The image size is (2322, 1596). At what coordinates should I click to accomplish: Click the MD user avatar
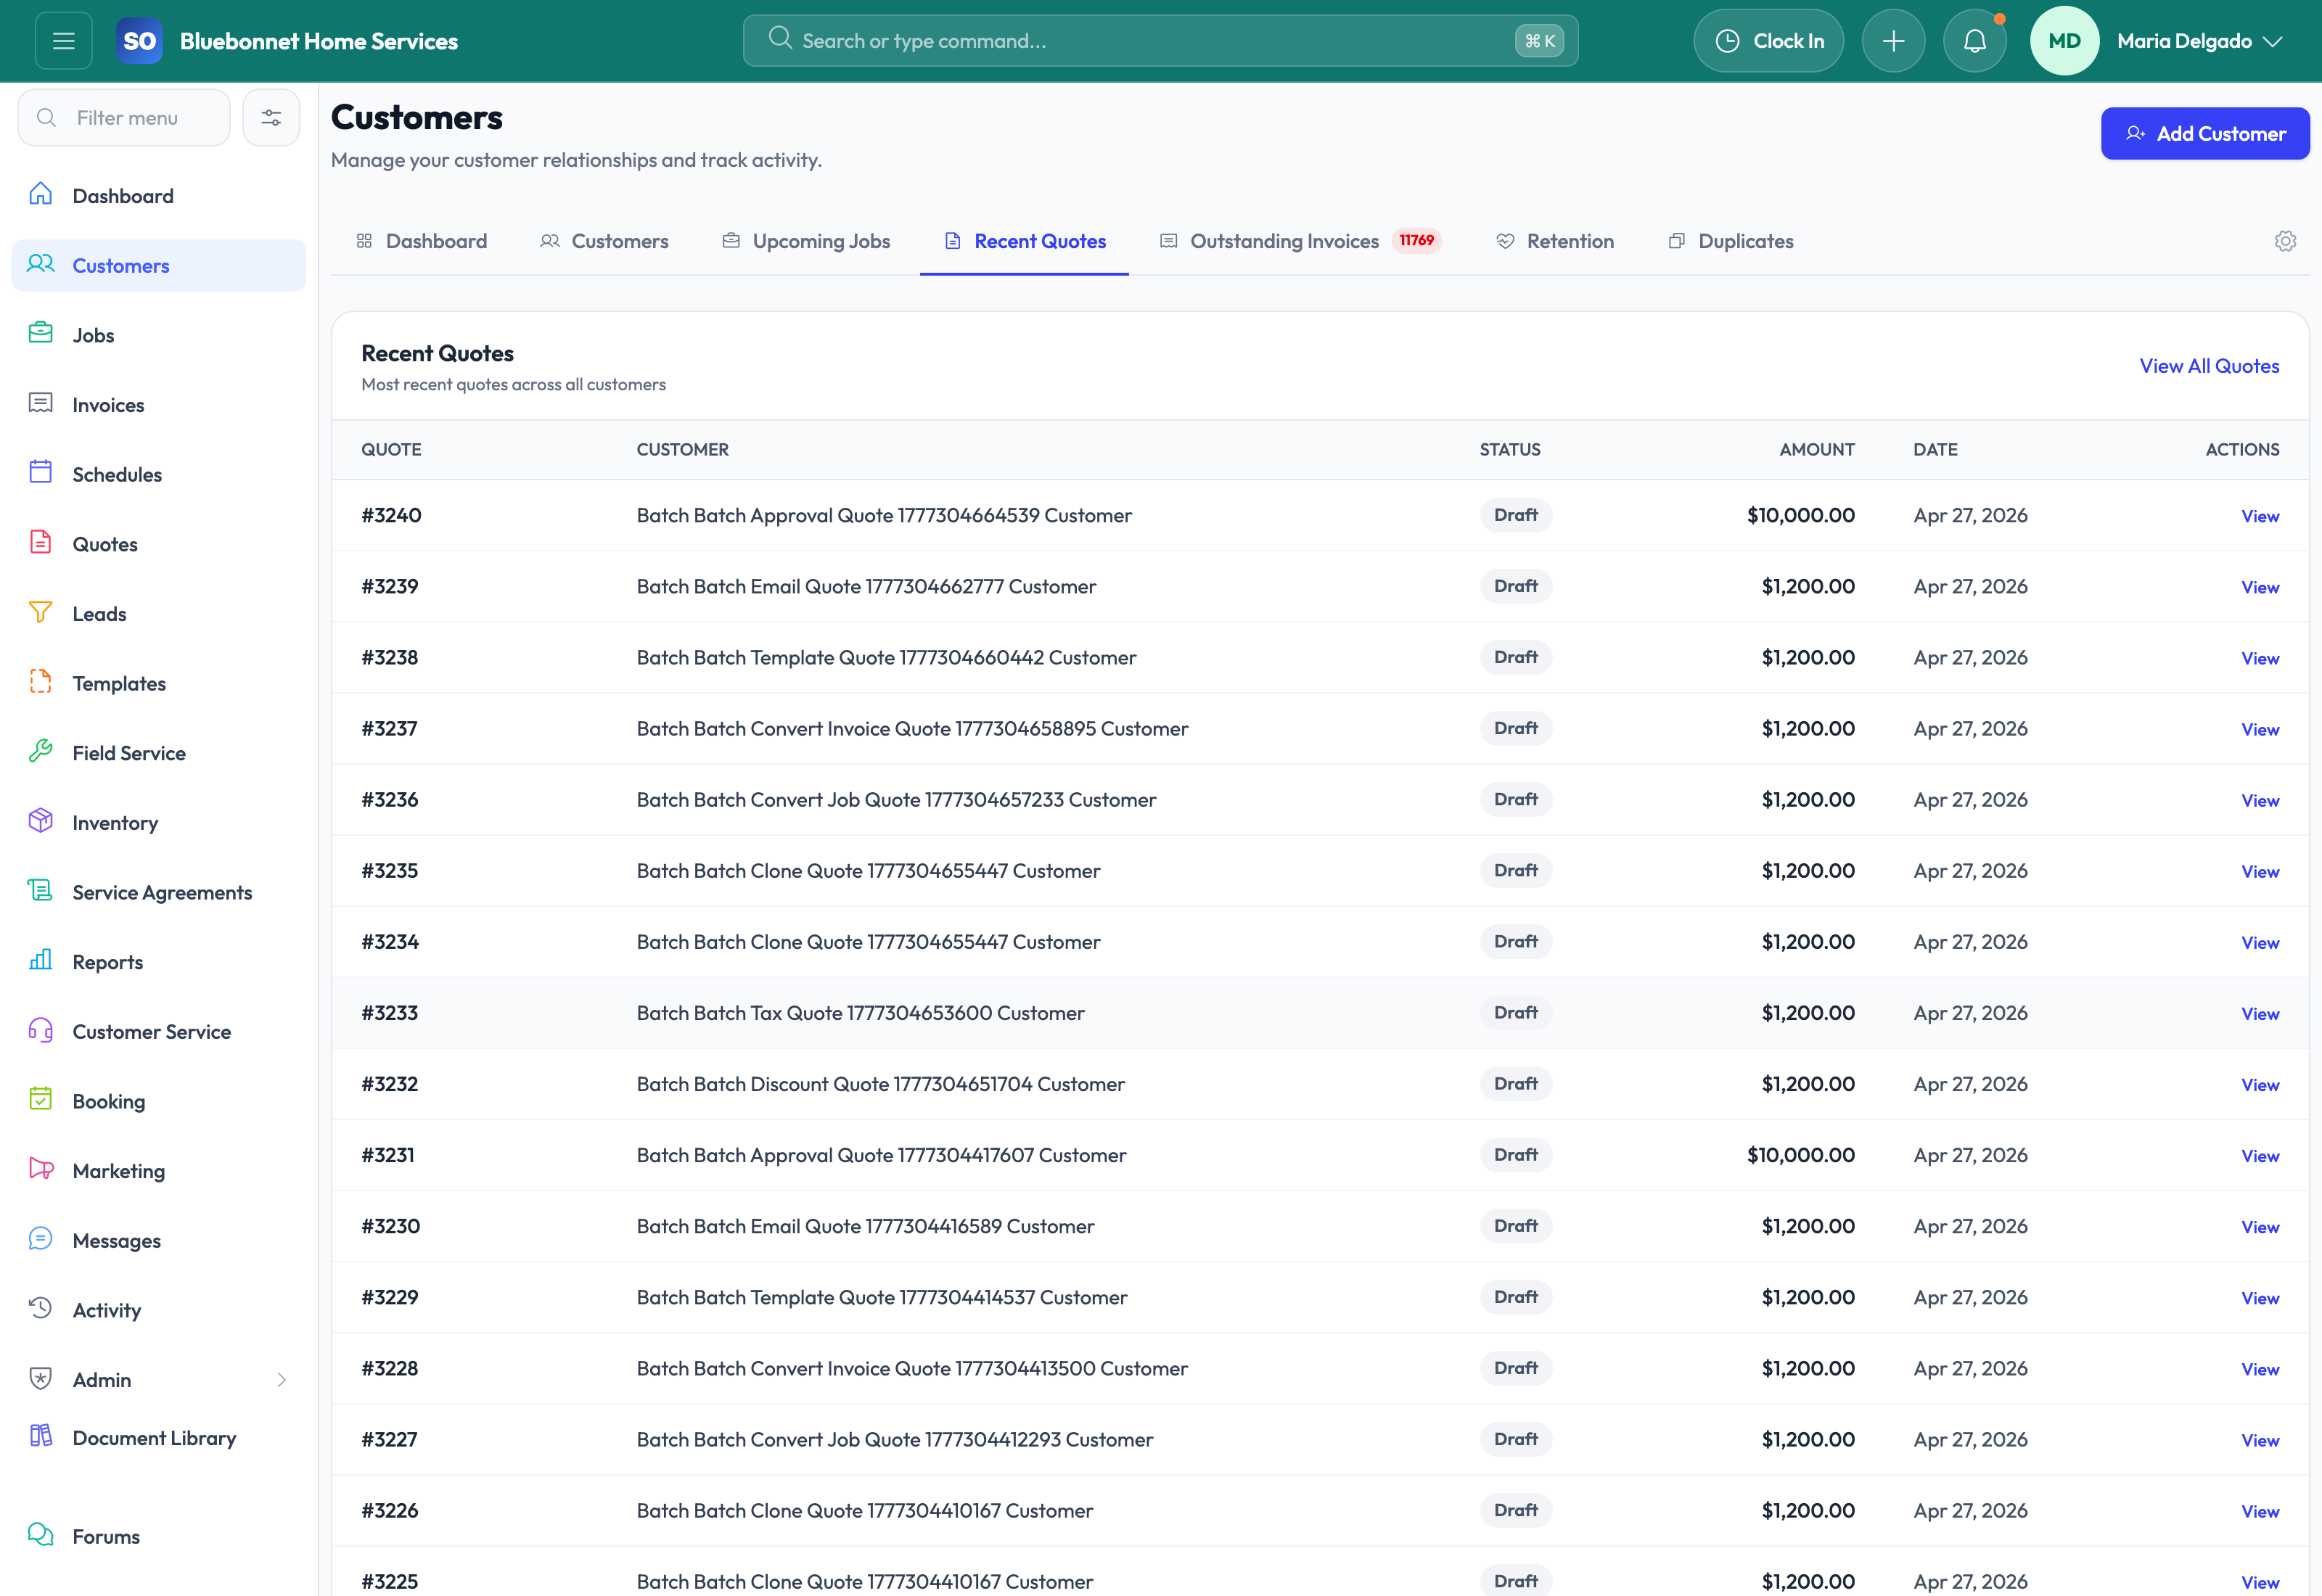coord(2064,41)
